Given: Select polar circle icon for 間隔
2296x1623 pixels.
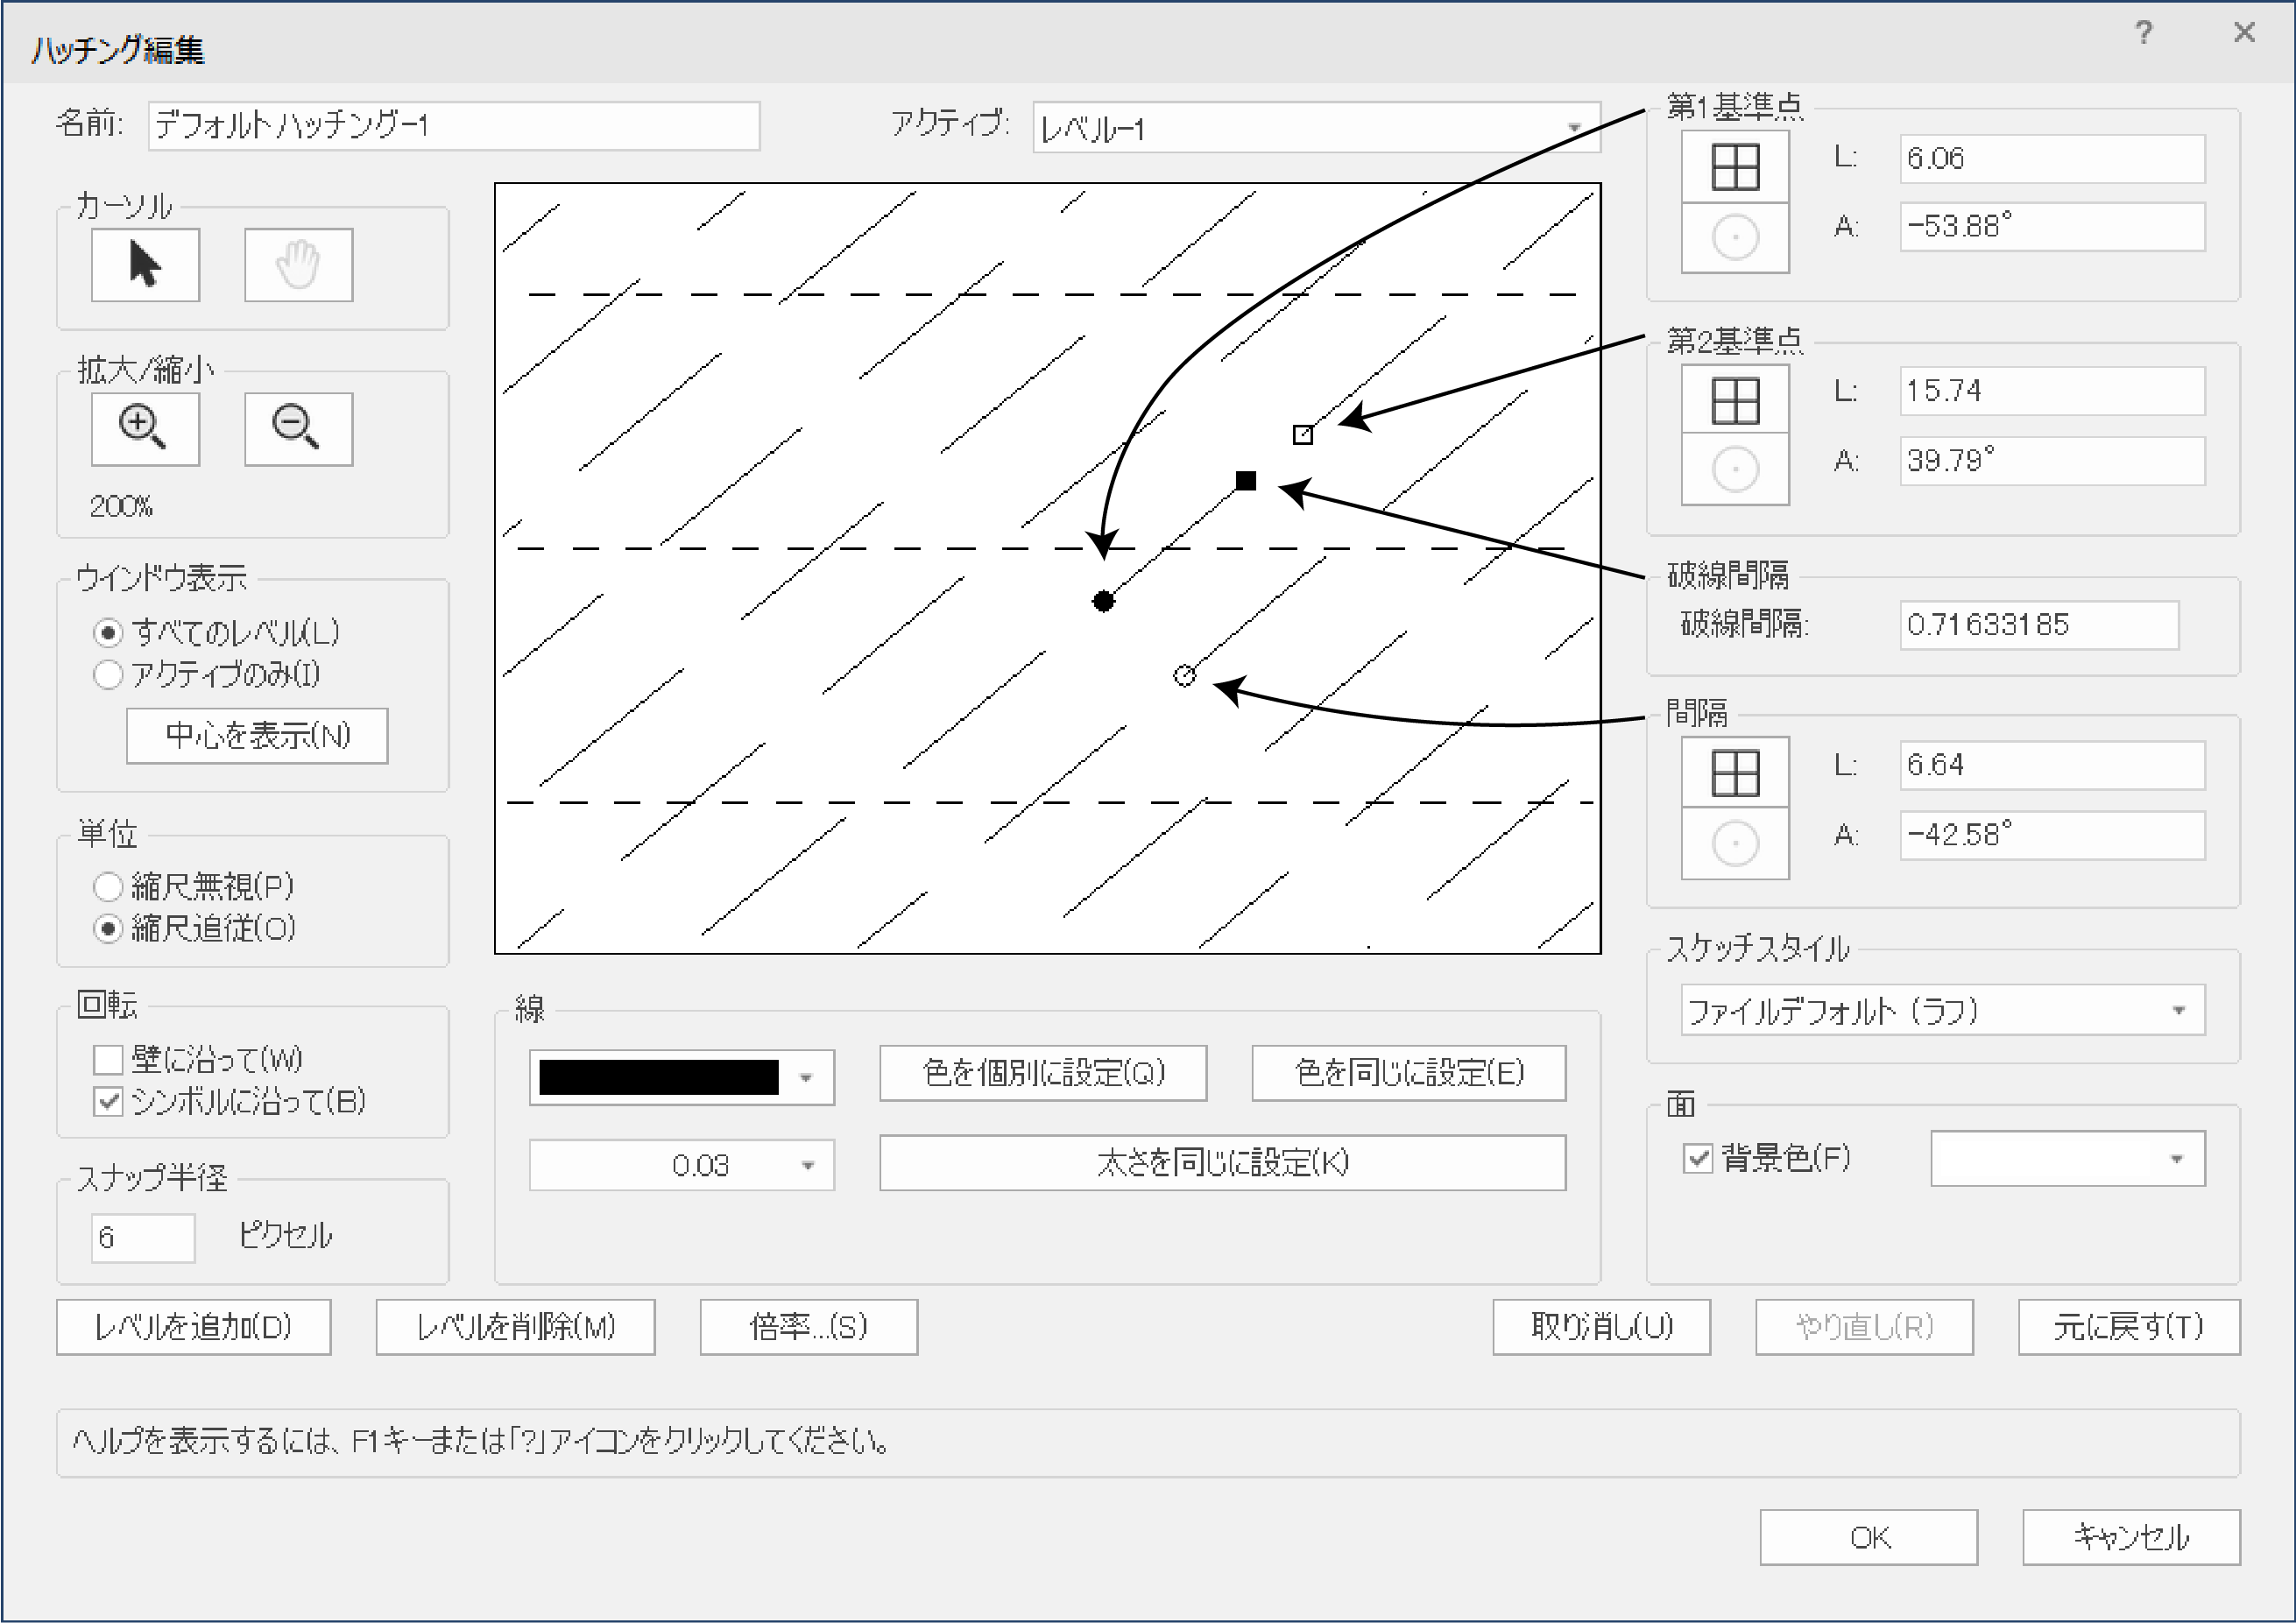Looking at the screenshot, I should 1734,843.
